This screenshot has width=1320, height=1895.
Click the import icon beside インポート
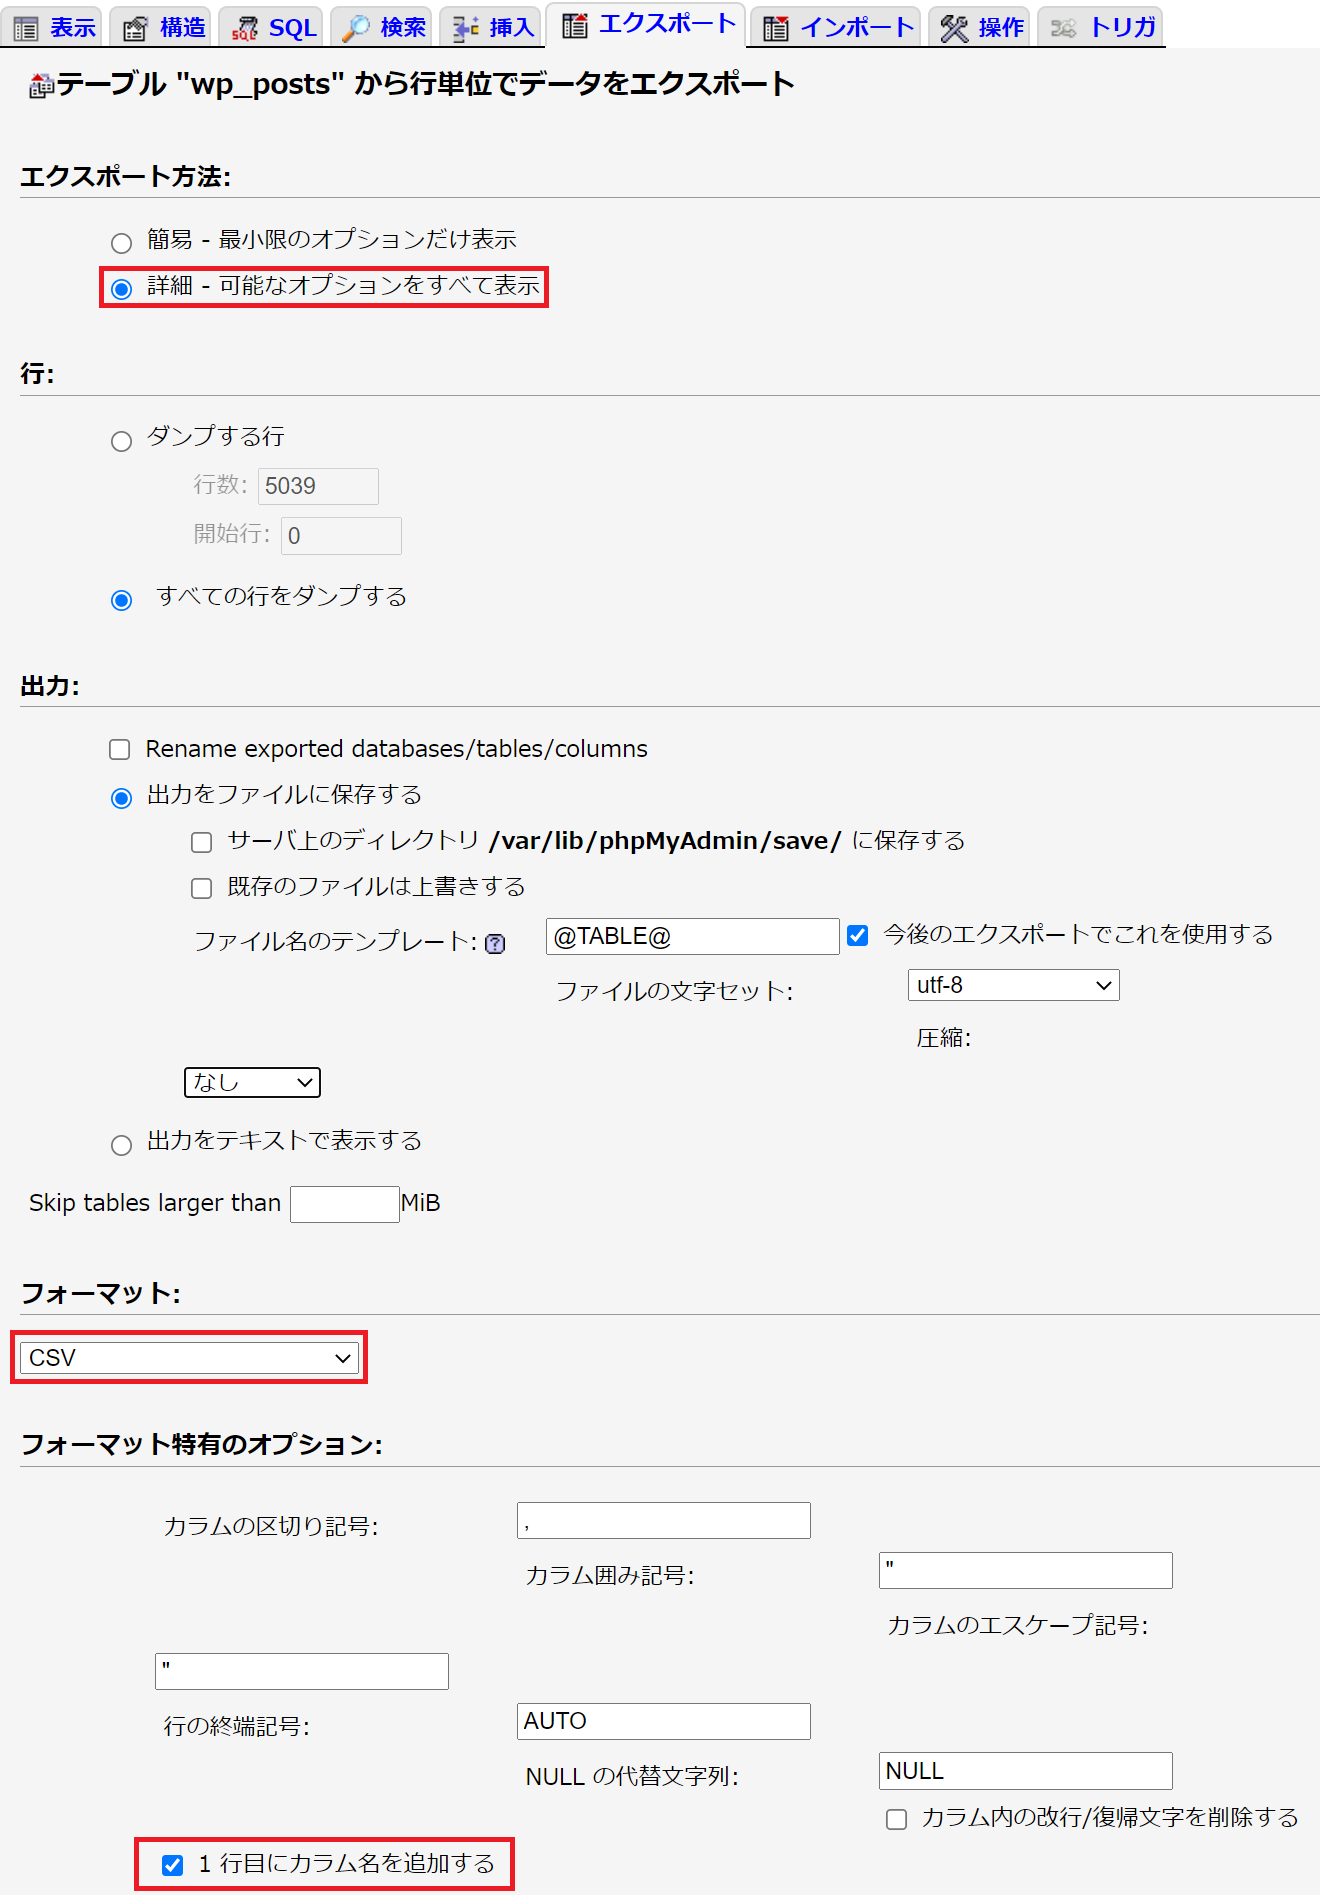(x=776, y=28)
